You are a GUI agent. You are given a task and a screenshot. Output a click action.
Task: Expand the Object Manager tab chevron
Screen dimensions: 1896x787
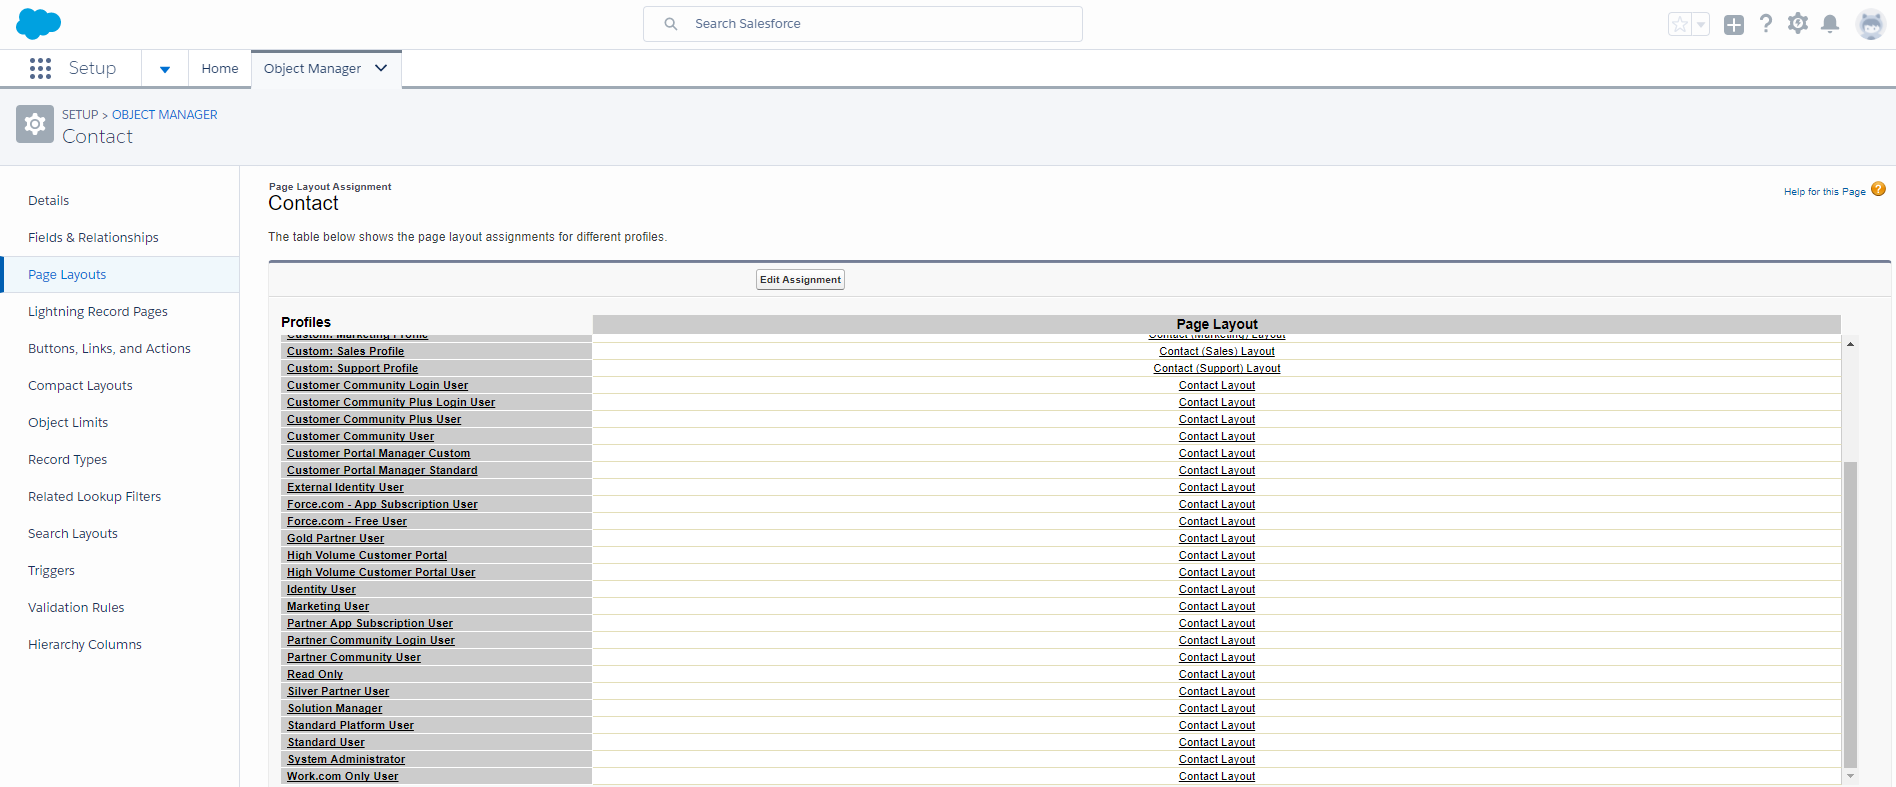point(381,68)
